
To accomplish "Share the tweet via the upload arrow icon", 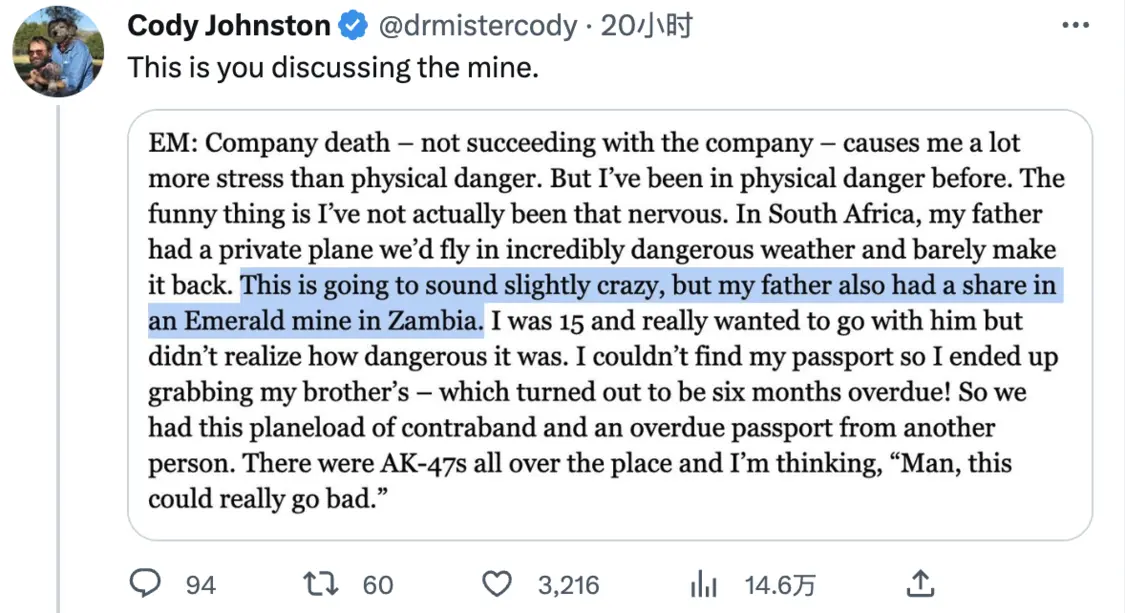I will point(920,583).
